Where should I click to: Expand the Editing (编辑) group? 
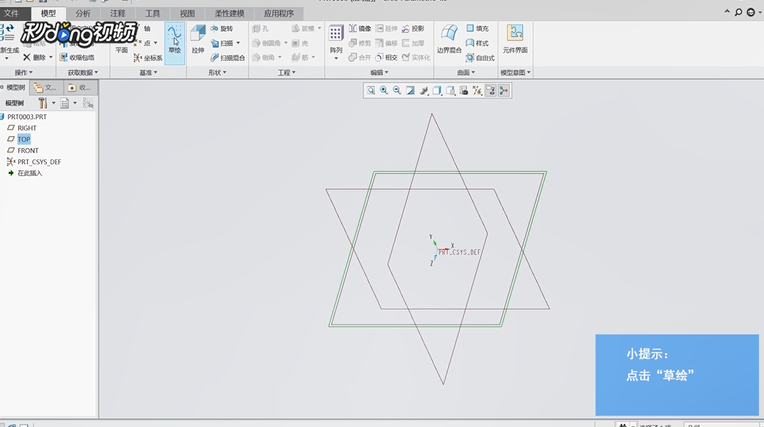[x=379, y=73]
